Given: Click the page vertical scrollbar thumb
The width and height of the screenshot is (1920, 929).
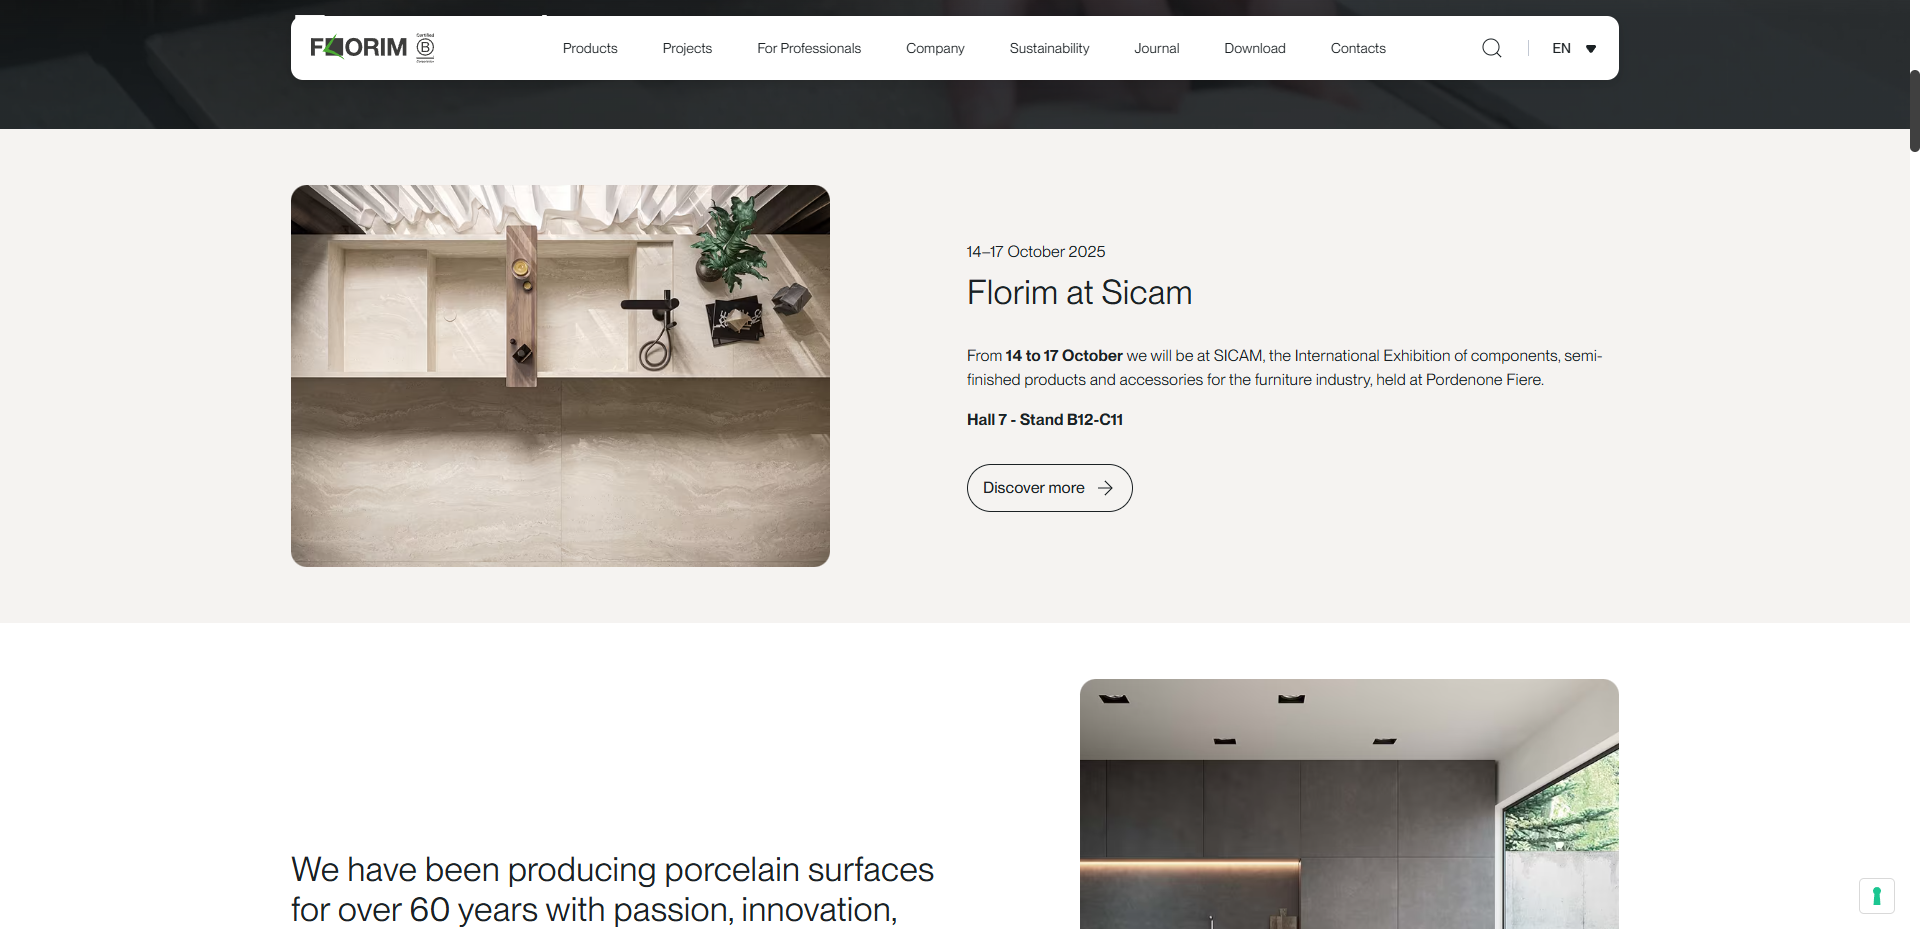Looking at the screenshot, I should (x=1914, y=110).
